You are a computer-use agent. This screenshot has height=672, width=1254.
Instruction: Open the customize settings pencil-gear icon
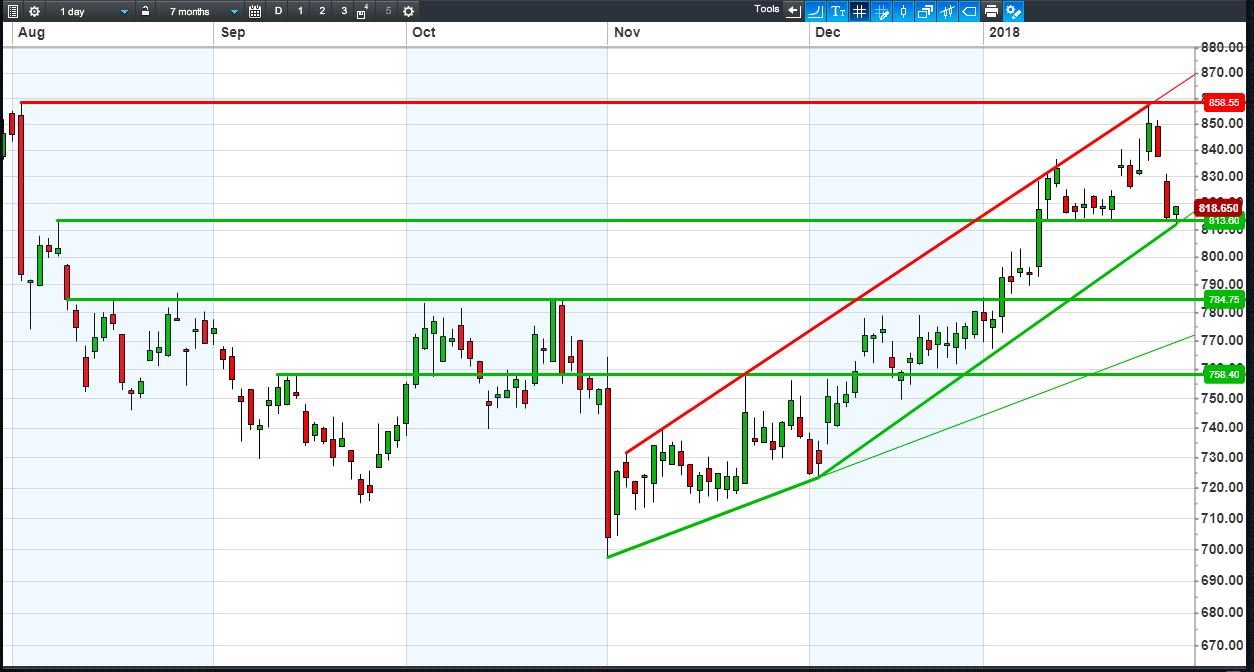tap(1014, 11)
